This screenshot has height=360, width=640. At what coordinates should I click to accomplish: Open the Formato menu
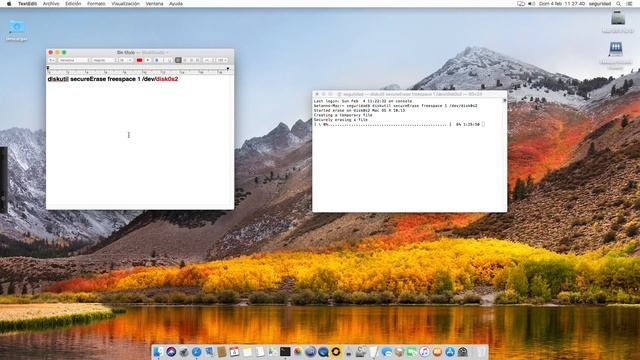(96, 4)
